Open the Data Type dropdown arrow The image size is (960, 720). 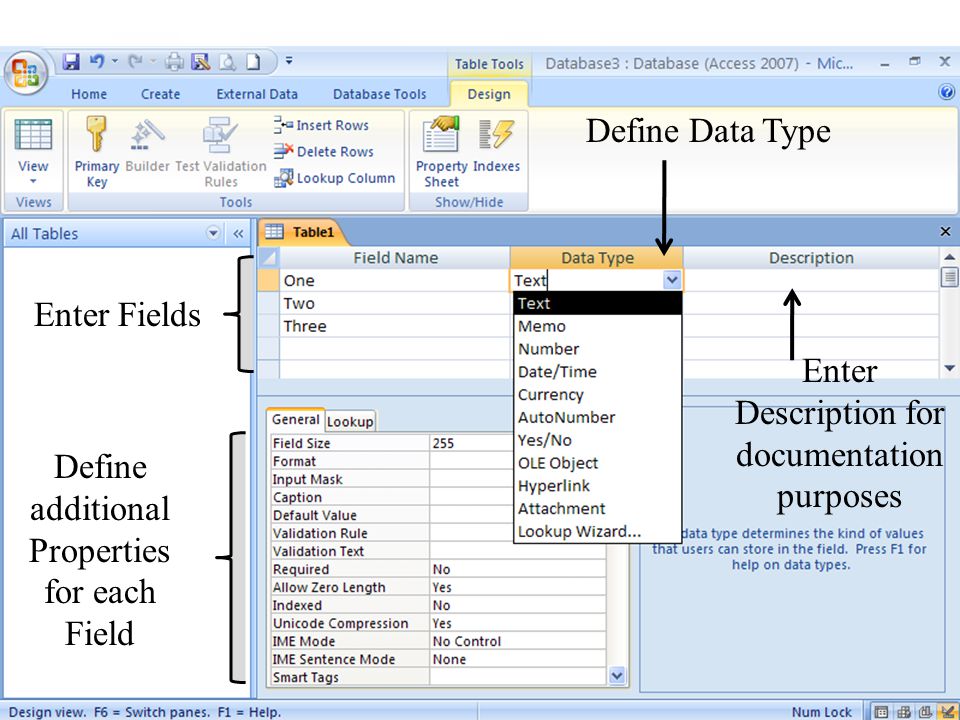[x=672, y=280]
